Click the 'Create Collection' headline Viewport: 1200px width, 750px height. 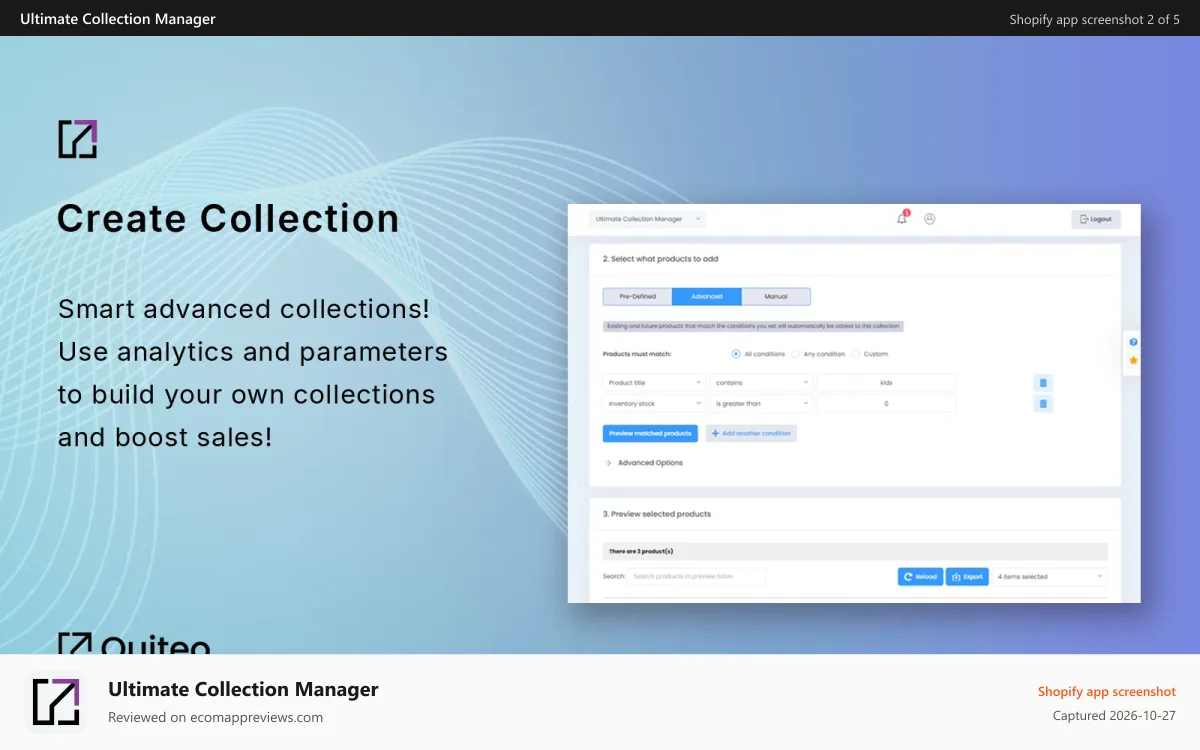pos(228,218)
